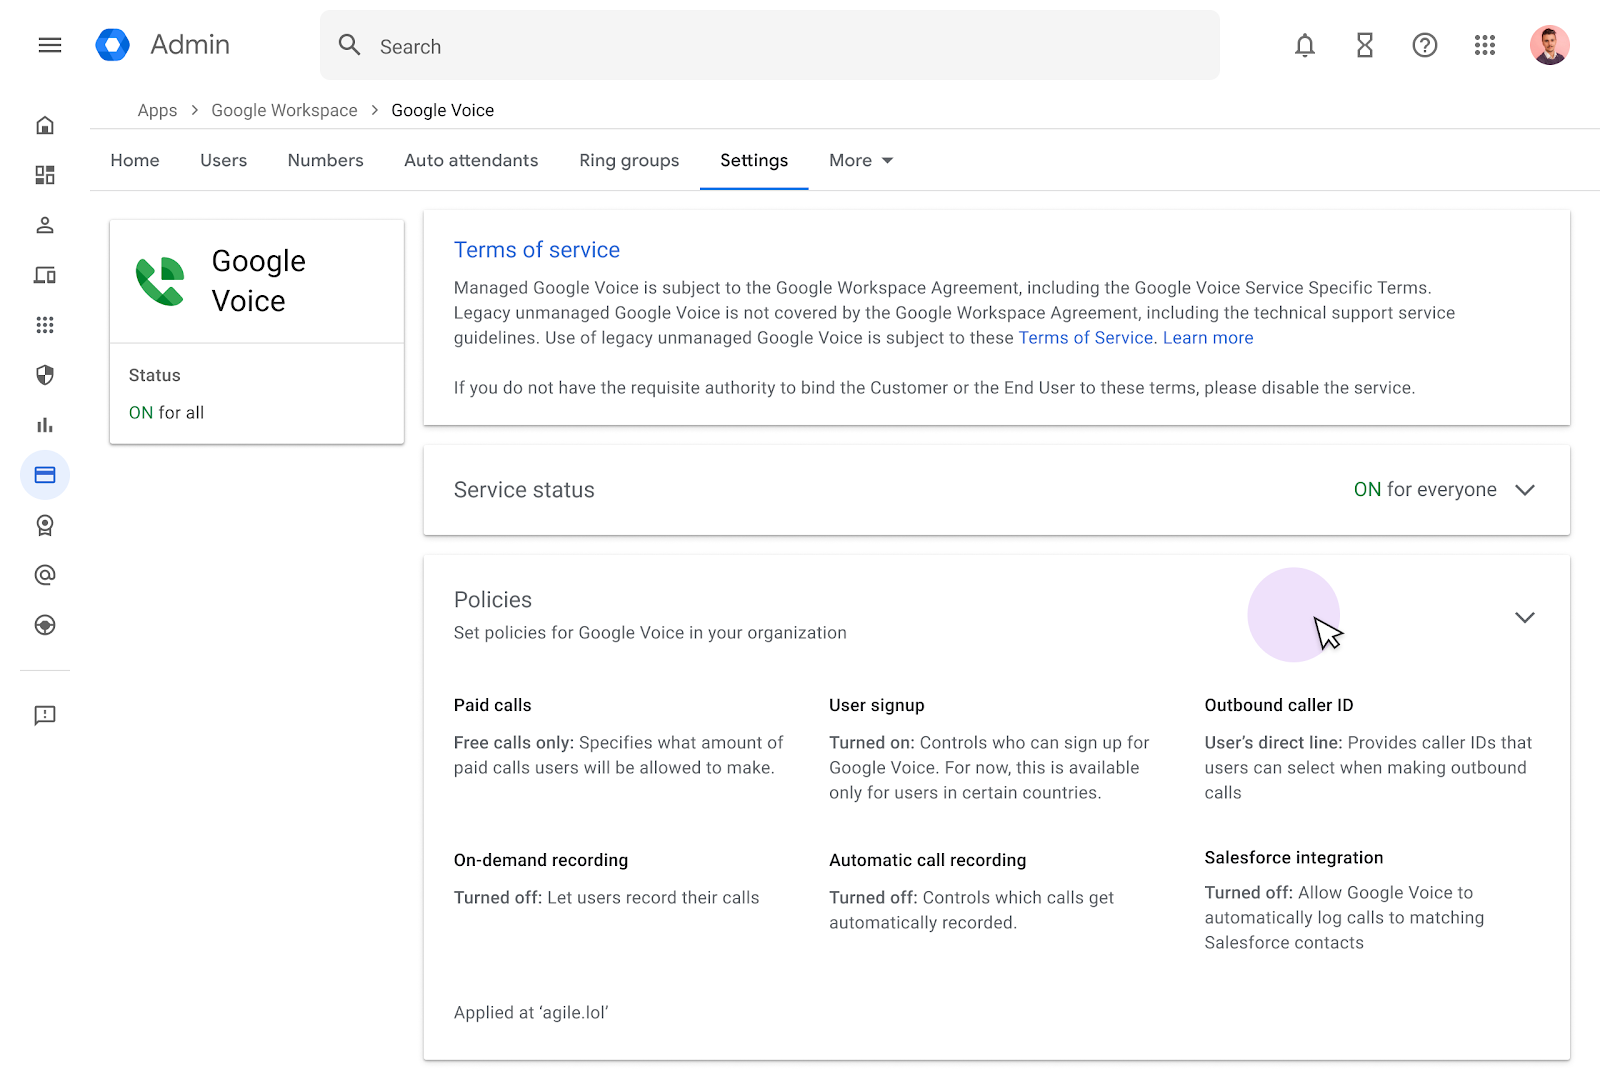This screenshot has width=1600, height=1091.
Task: Go to Home in the sidebar
Action: coord(45,125)
